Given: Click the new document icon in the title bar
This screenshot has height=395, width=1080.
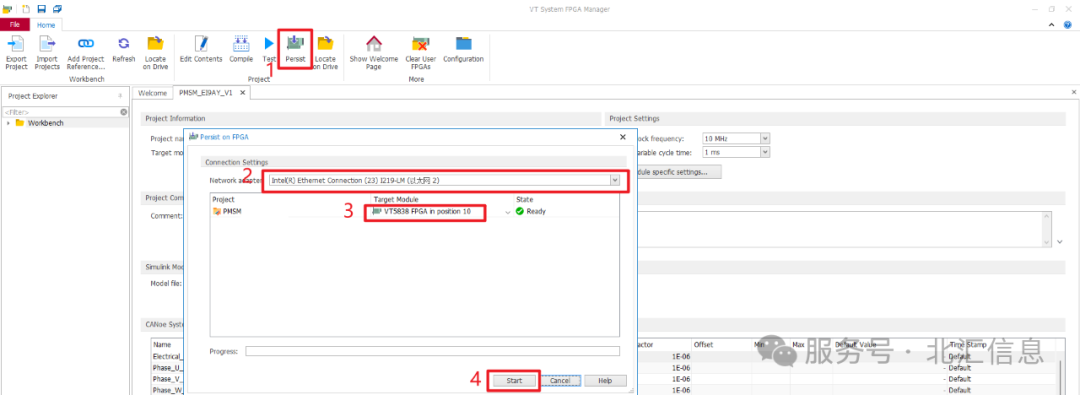Looking at the screenshot, I should pos(25,9).
